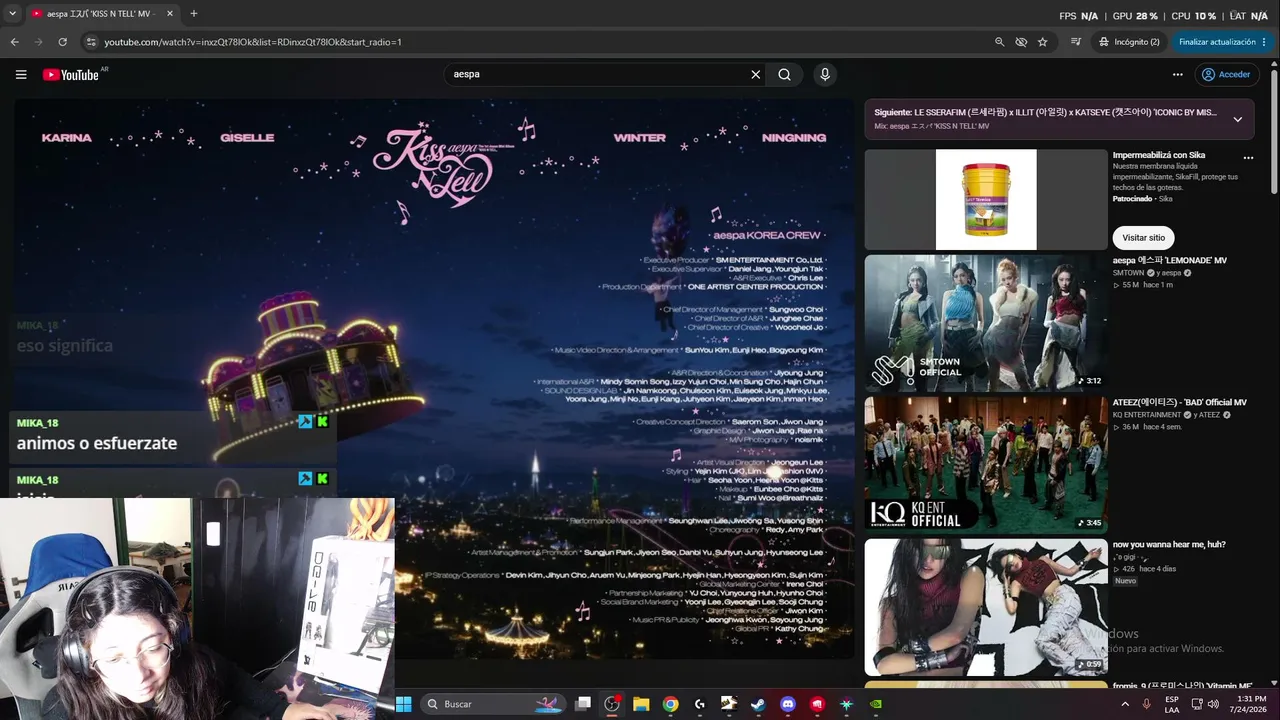Go to the YouTube home logo
The height and width of the screenshot is (720, 1280).
[71, 74]
